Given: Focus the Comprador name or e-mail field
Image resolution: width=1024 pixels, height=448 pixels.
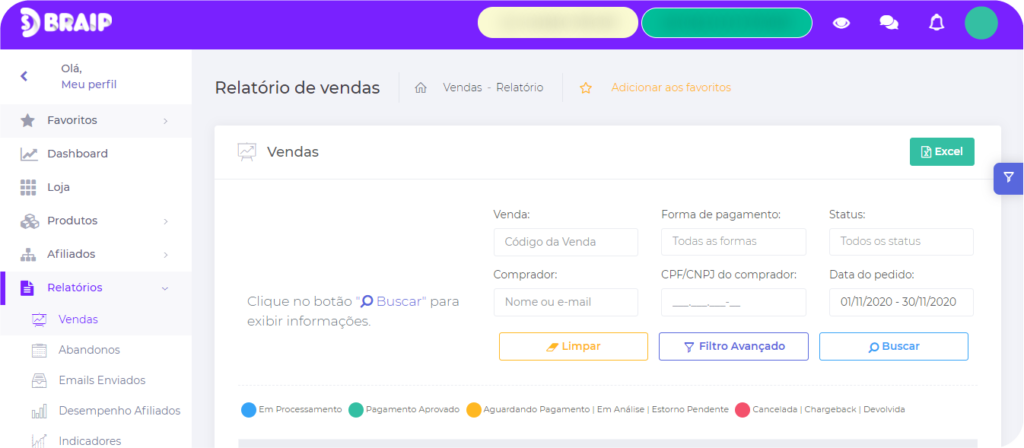Looking at the screenshot, I should 566,302.
